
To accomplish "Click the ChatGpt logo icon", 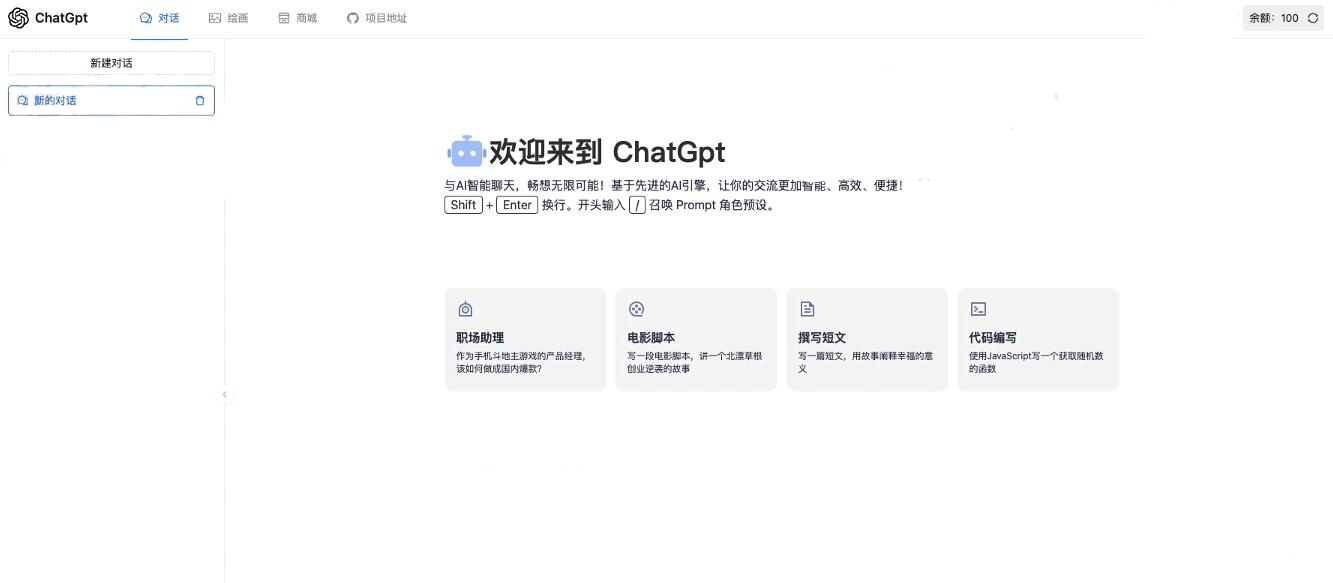I will [18, 18].
